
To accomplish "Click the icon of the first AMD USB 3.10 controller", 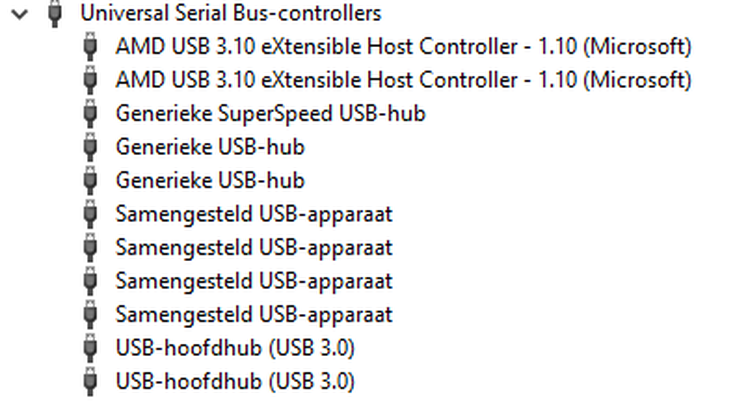I will click(90, 46).
